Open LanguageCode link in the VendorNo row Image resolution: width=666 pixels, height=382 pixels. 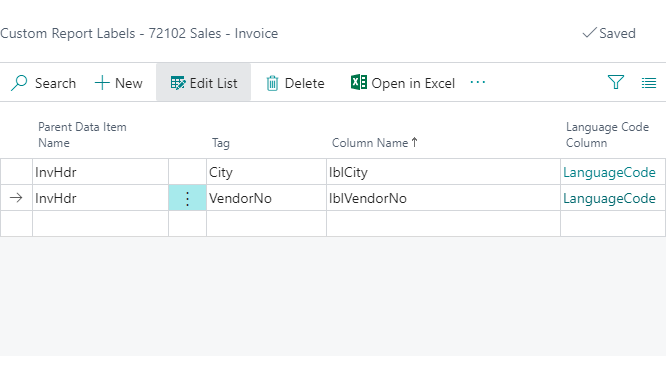click(x=609, y=198)
